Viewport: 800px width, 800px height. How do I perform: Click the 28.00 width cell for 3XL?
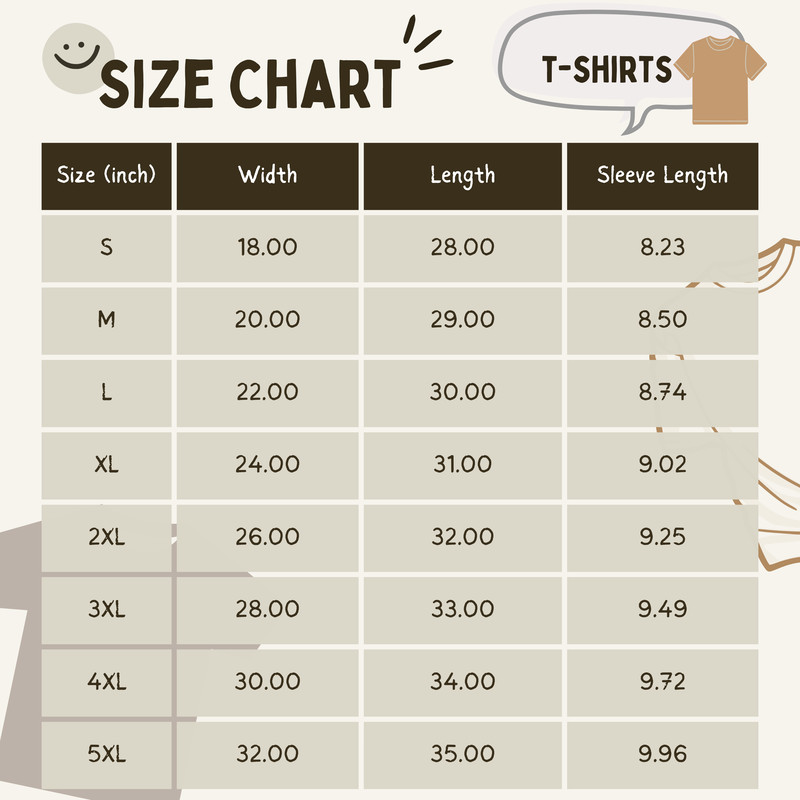click(x=267, y=609)
